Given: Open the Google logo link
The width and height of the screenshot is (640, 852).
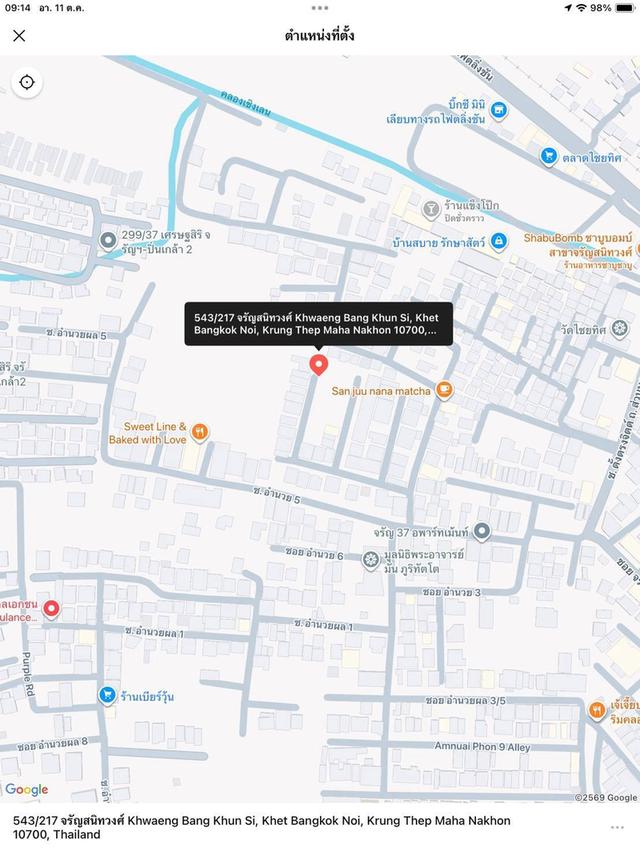Looking at the screenshot, I should click(x=27, y=790).
